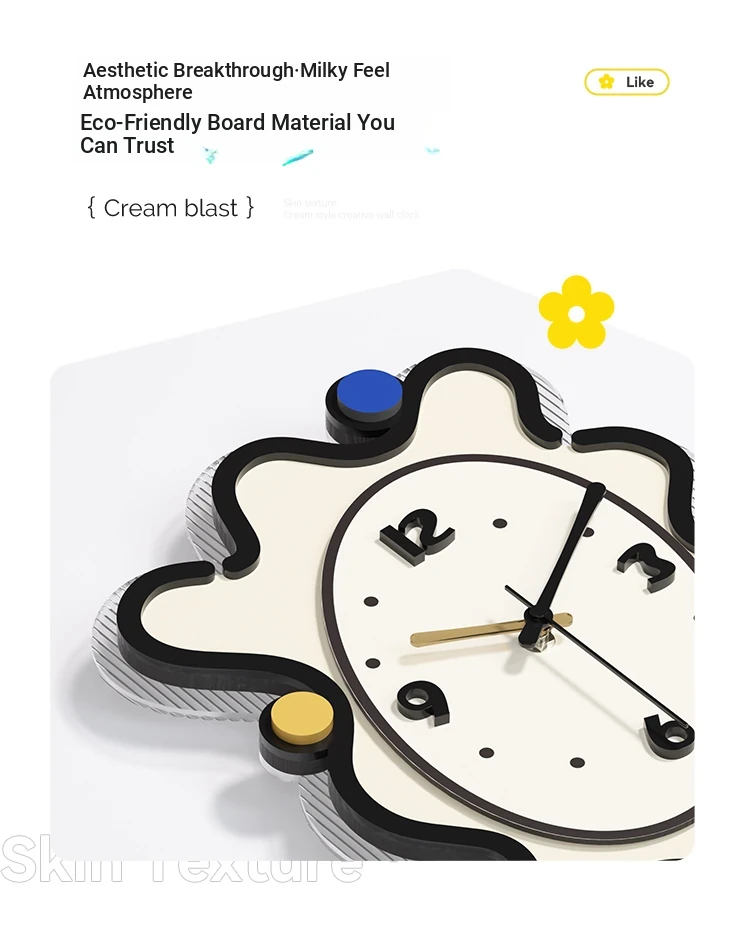Click the large yellow flower decoration

[576, 312]
